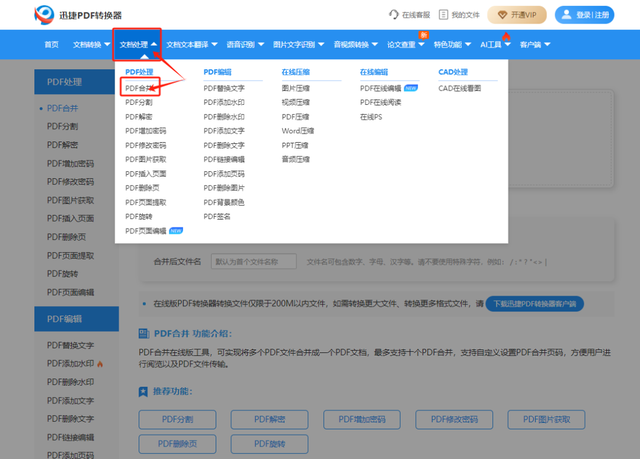This screenshot has height=459, width=640.
Task: Choose 音频压缩 under 在线压缩
Action: (x=296, y=160)
